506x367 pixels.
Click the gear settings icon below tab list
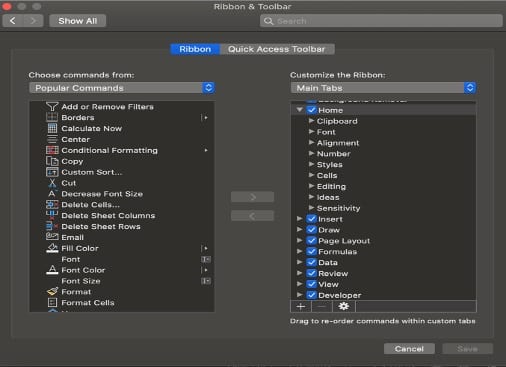click(344, 306)
